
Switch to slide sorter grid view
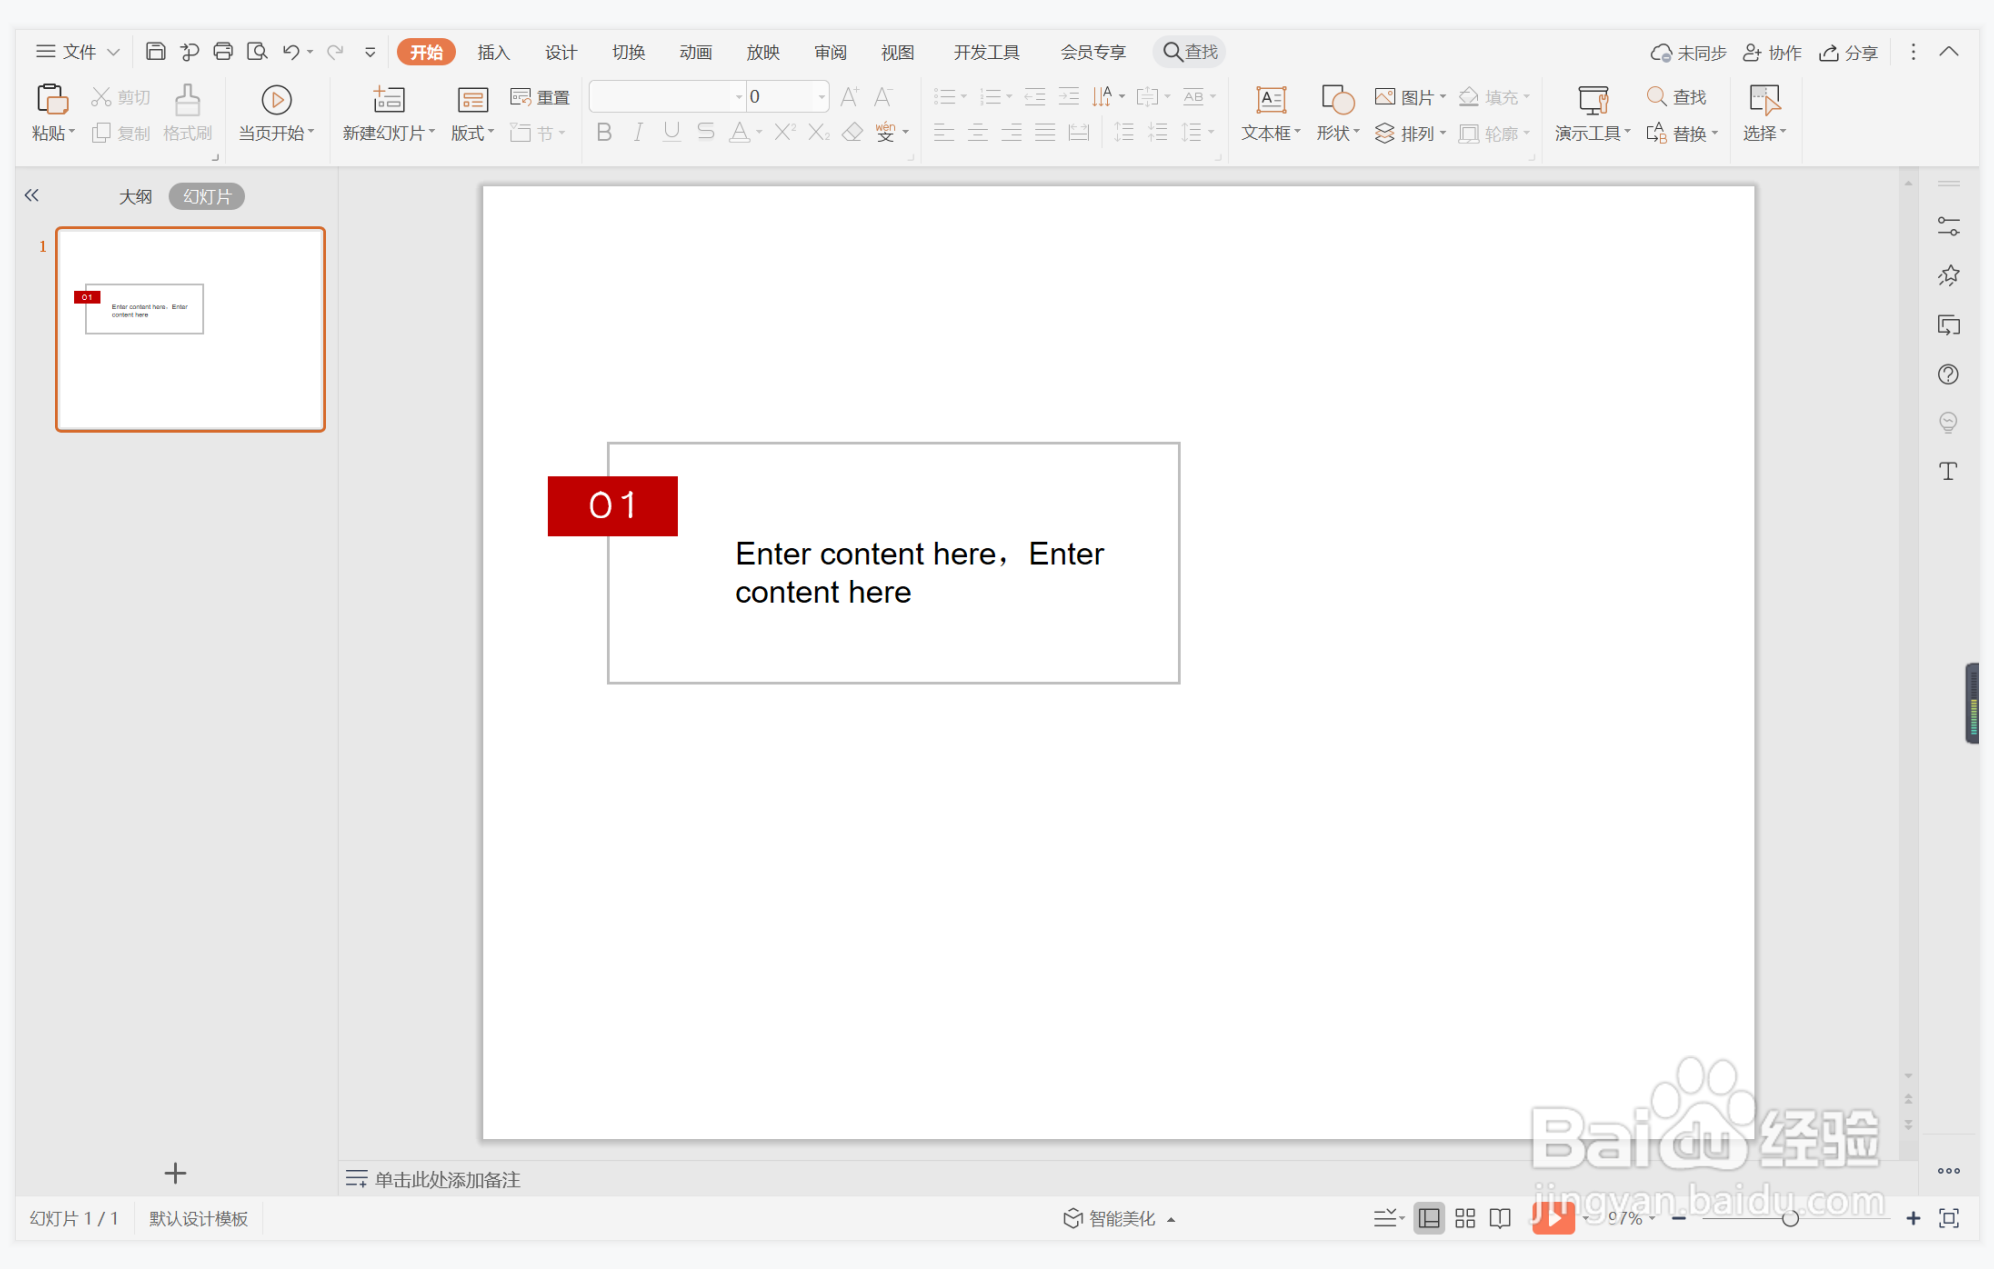coord(1465,1218)
